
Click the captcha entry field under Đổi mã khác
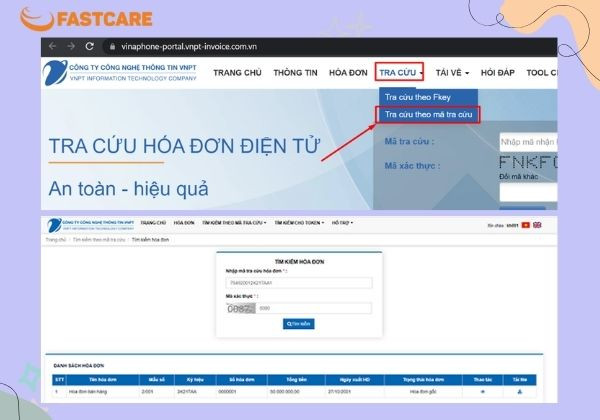[528, 192]
